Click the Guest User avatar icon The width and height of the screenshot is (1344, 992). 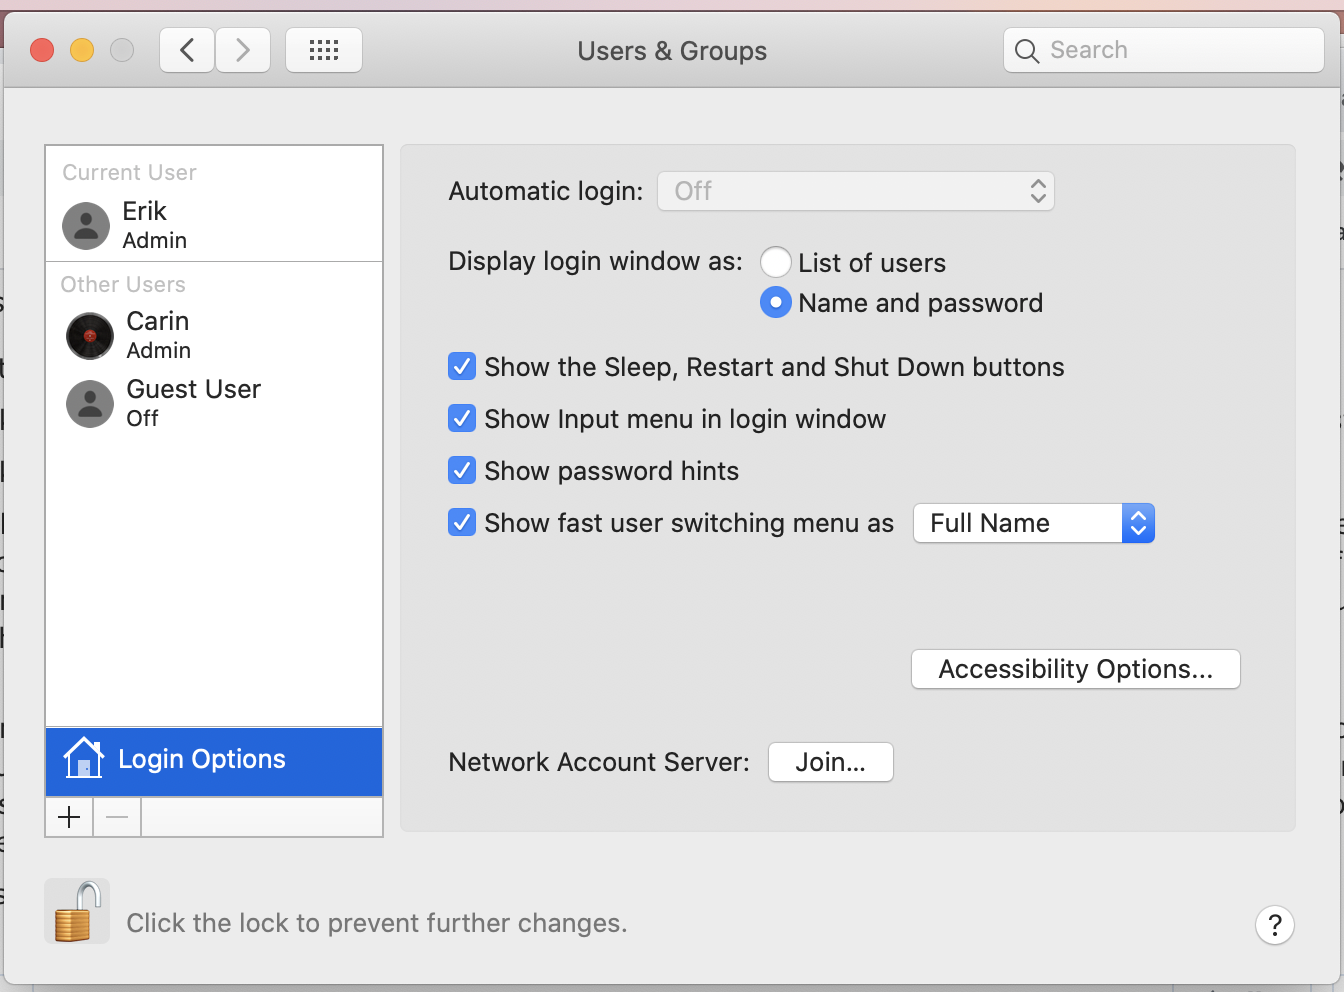point(90,404)
